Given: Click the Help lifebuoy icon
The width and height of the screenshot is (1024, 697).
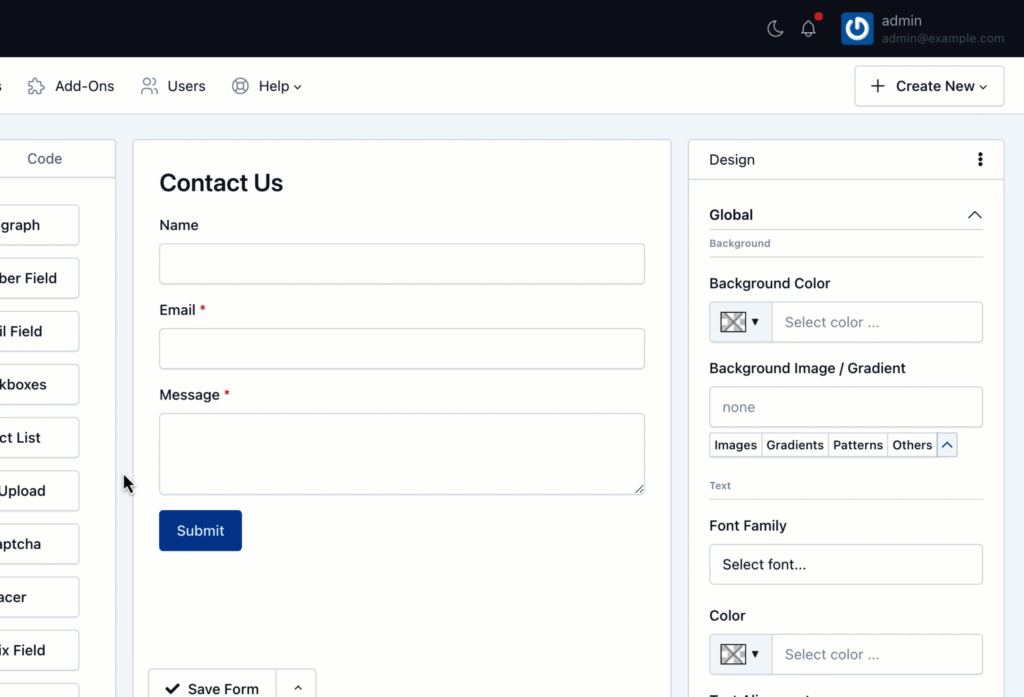Looking at the screenshot, I should [x=240, y=86].
